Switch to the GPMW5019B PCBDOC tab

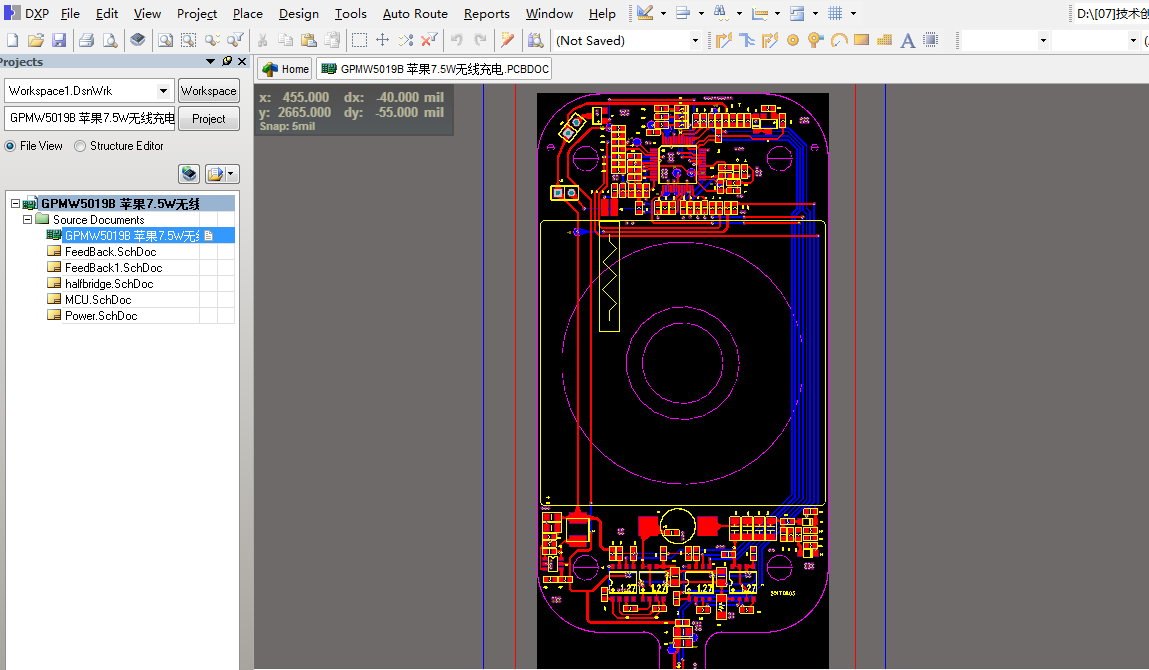(434, 69)
